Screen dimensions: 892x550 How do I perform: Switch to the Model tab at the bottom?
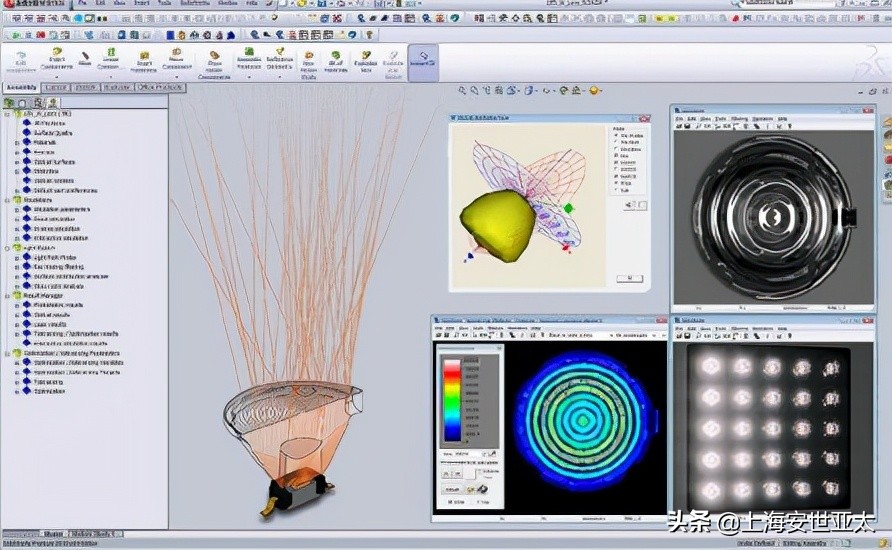53,534
